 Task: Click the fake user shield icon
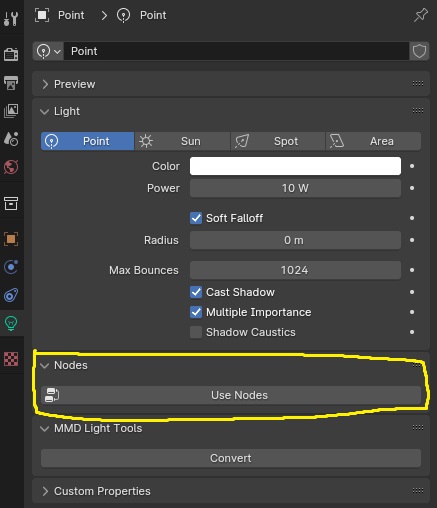point(419,51)
